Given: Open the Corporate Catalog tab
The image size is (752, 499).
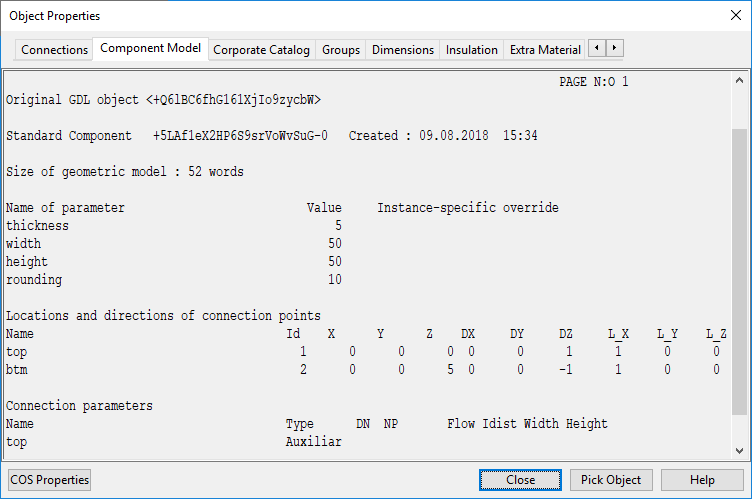Looking at the screenshot, I should (262, 49).
